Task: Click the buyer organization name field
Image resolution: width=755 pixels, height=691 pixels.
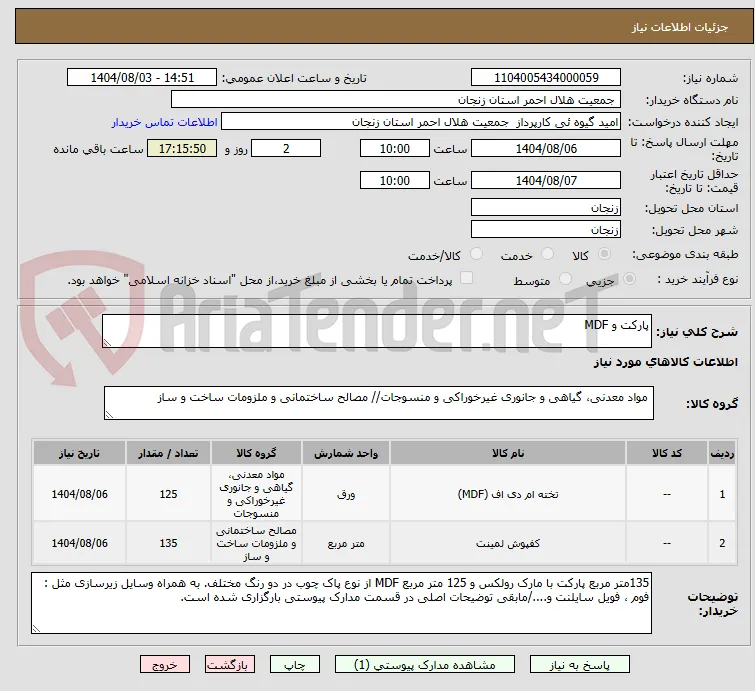Action: pyautogui.click(x=396, y=100)
